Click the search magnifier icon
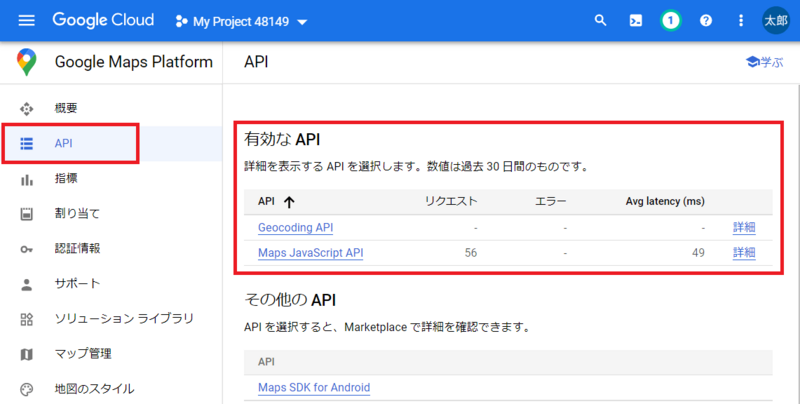 (600, 20)
